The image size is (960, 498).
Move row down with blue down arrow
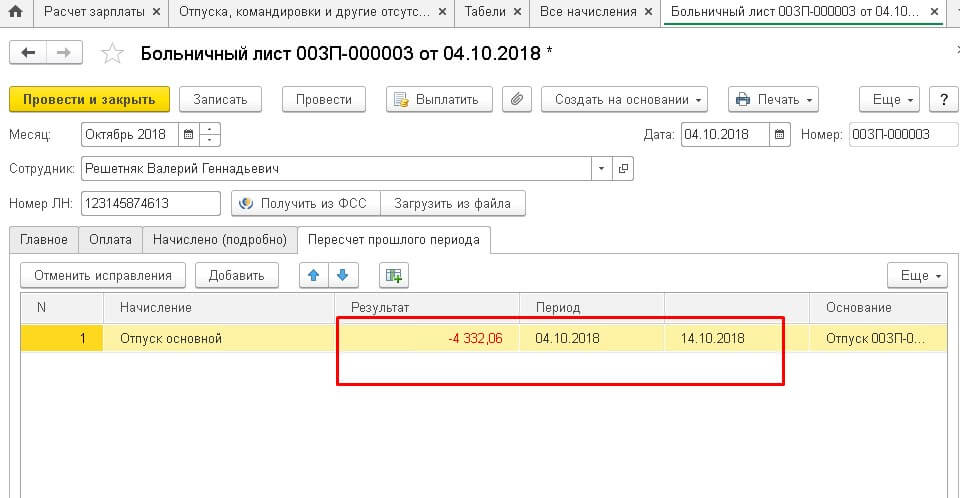pyautogui.click(x=342, y=275)
